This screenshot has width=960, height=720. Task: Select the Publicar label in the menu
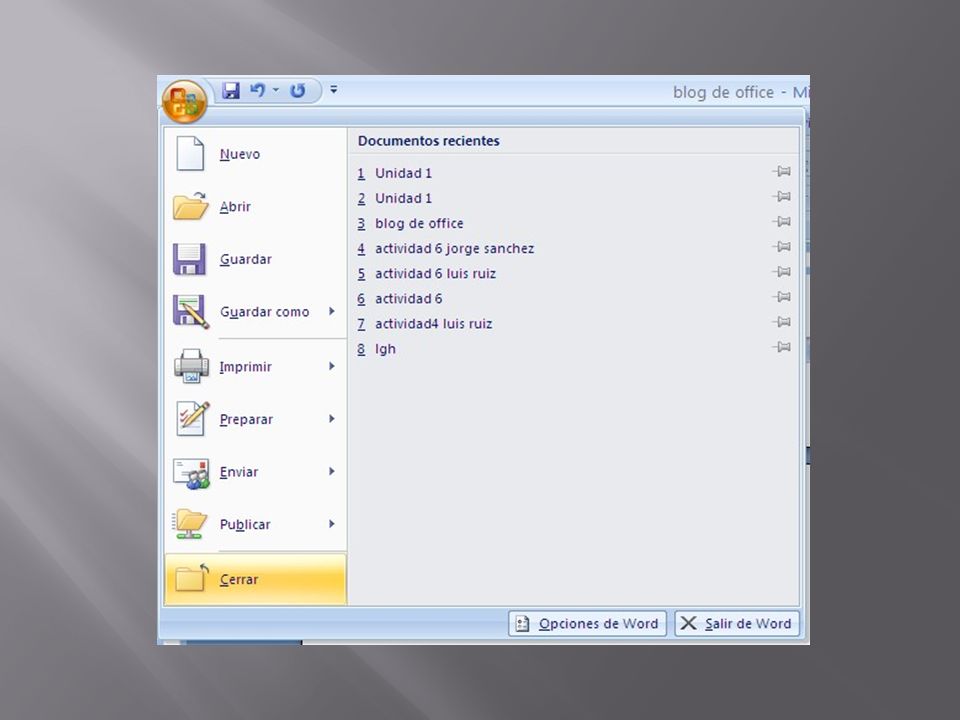[x=245, y=525]
